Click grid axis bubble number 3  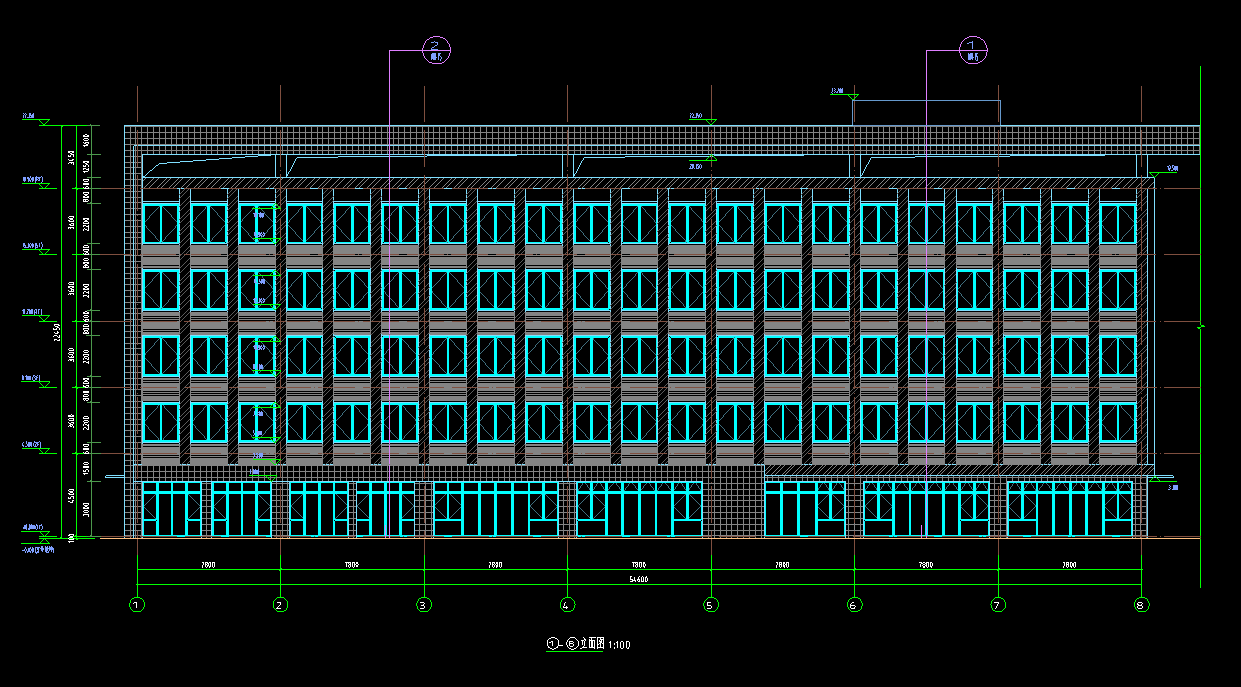click(x=424, y=604)
